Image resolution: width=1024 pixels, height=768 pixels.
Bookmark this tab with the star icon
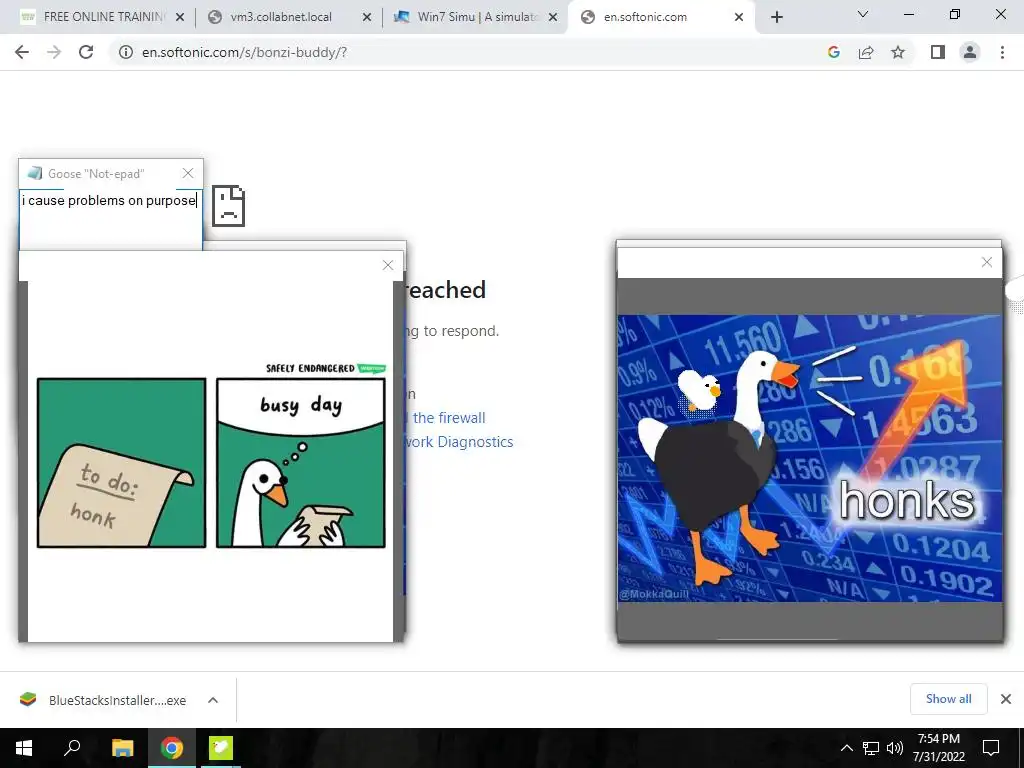pyautogui.click(x=898, y=52)
